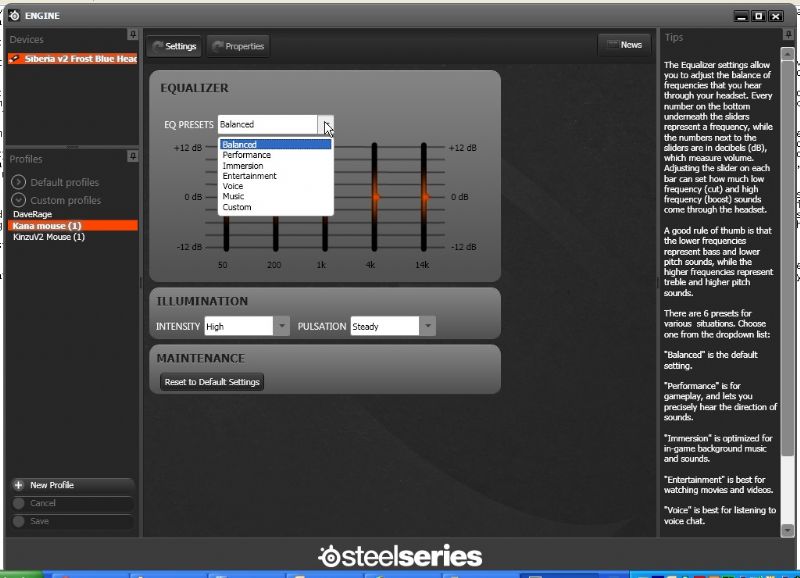Image resolution: width=800 pixels, height=578 pixels.
Task: Click the EQ Presets field showing Balanced
Action: 267,124
